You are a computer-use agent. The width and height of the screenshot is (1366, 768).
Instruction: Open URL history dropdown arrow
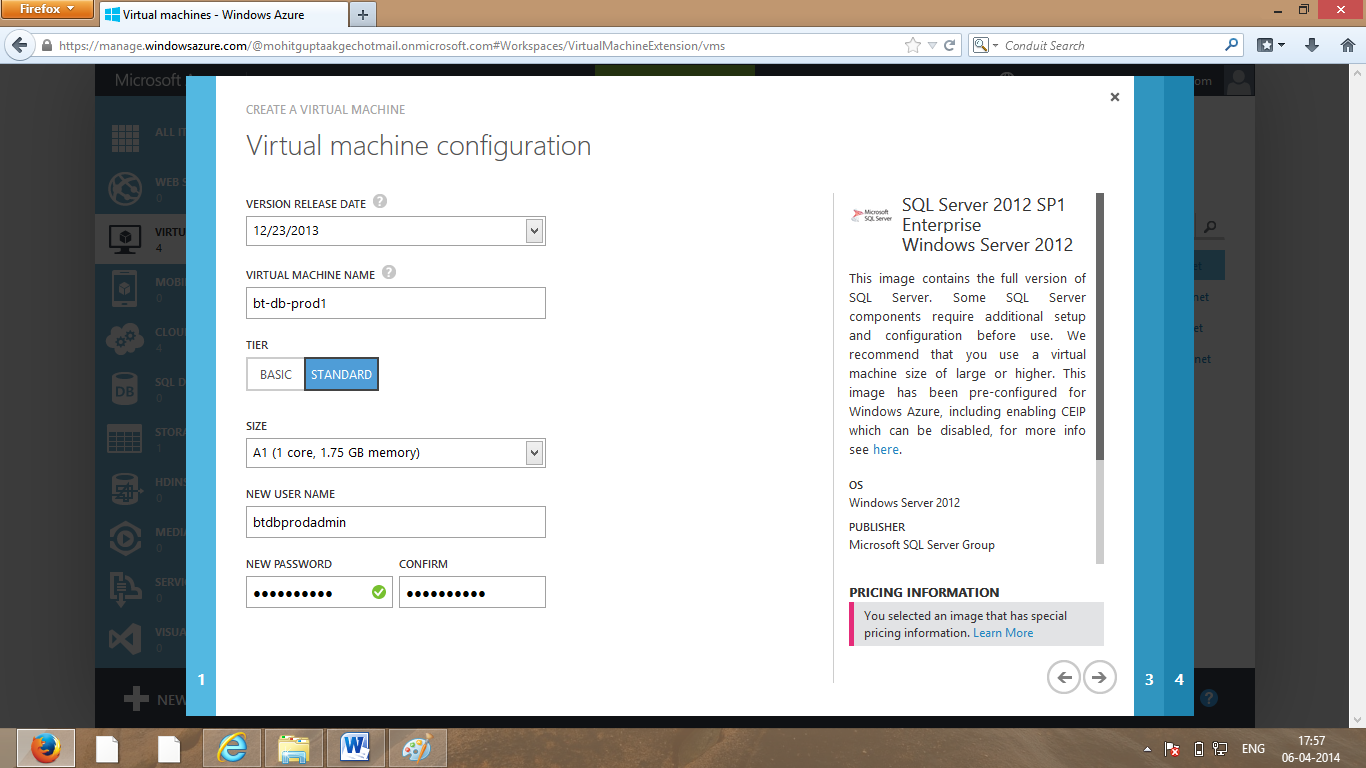coord(932,45)
